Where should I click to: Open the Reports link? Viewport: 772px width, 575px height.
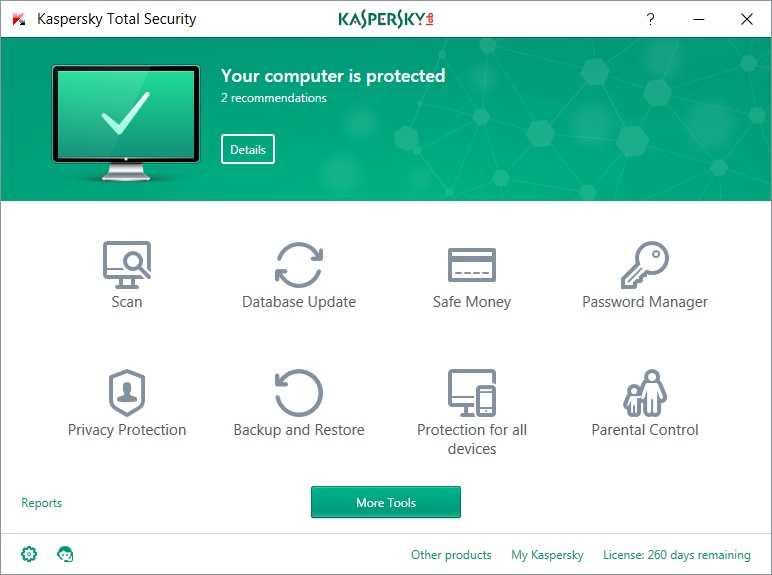[x=42, y=503]
